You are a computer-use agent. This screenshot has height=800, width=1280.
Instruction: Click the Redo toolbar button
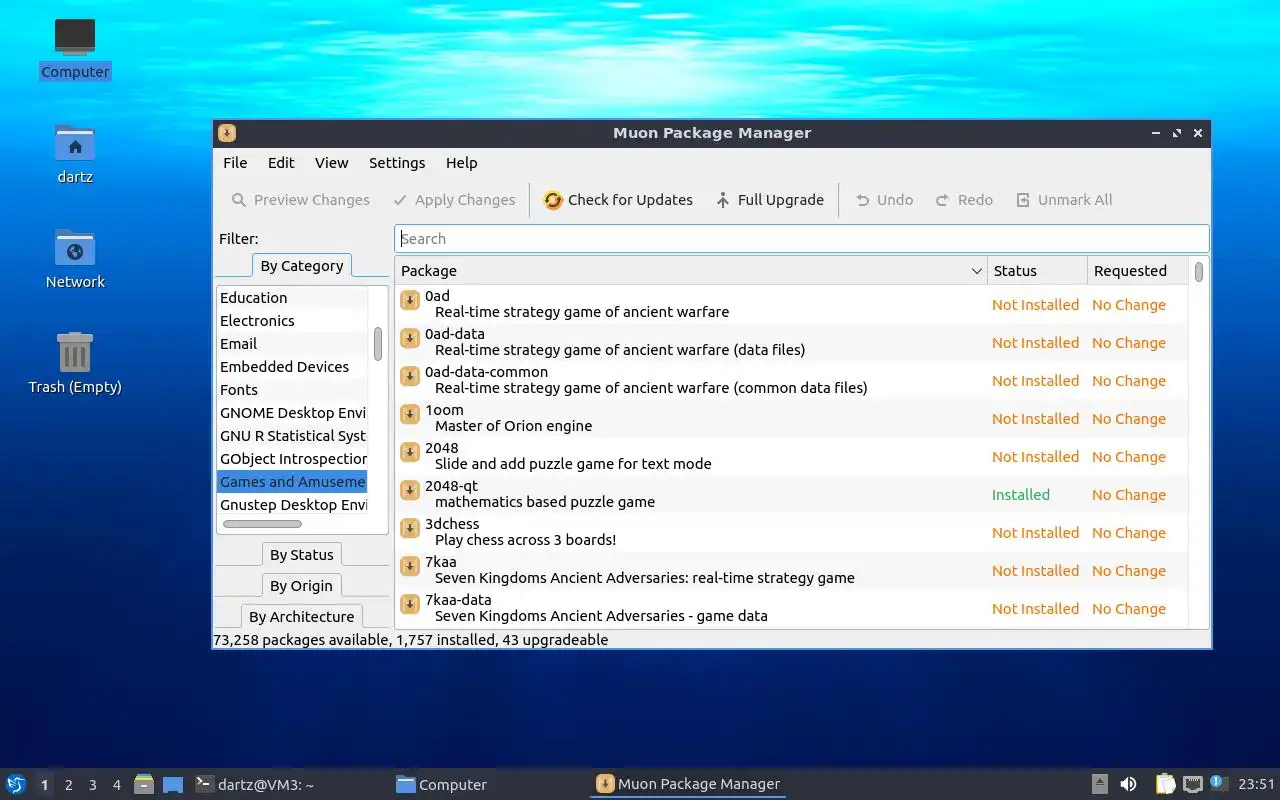(964, 200)
